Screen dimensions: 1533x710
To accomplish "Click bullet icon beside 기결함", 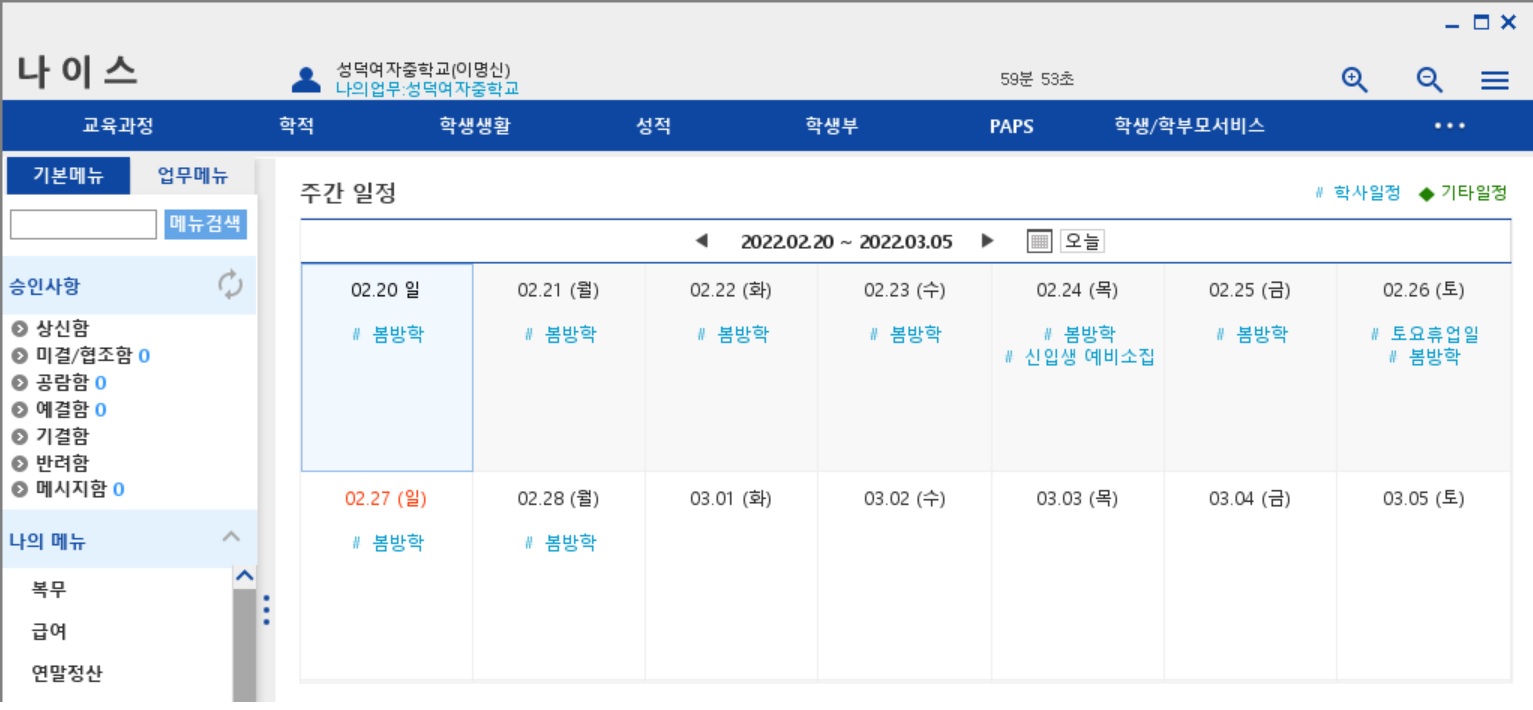I will coord(19,436).
